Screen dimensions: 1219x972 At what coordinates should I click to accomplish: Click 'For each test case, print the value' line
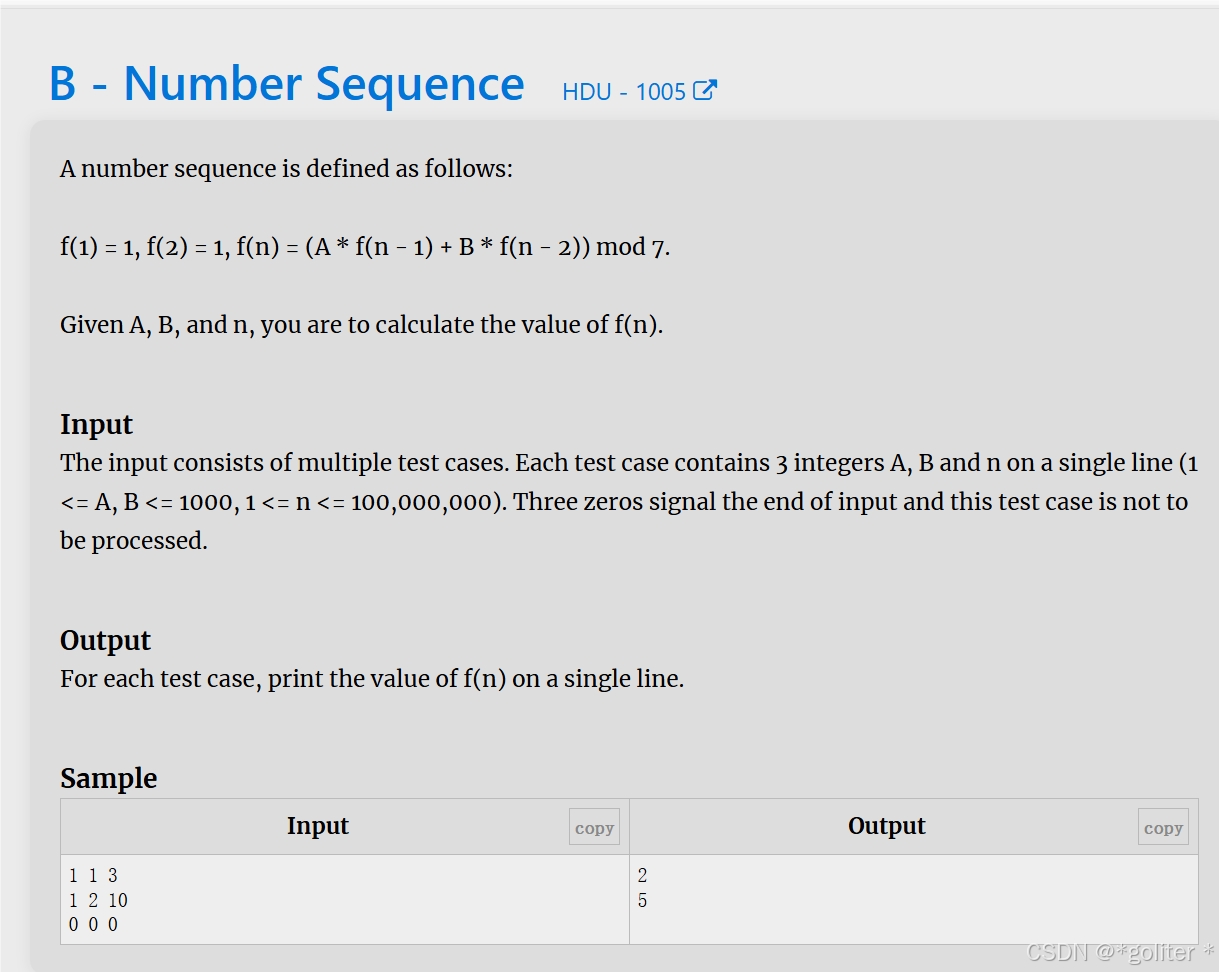point(372,679)
